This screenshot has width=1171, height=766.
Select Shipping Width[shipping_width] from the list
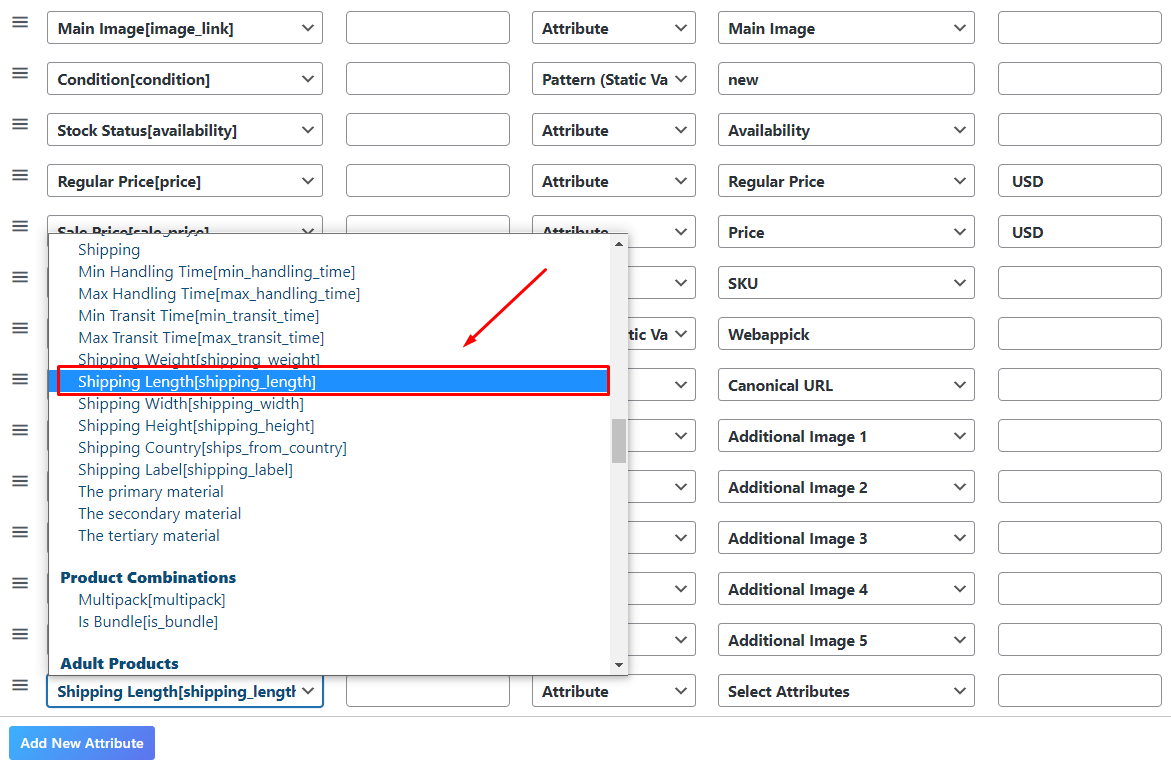pyautogui.click(x=196, y=403)
